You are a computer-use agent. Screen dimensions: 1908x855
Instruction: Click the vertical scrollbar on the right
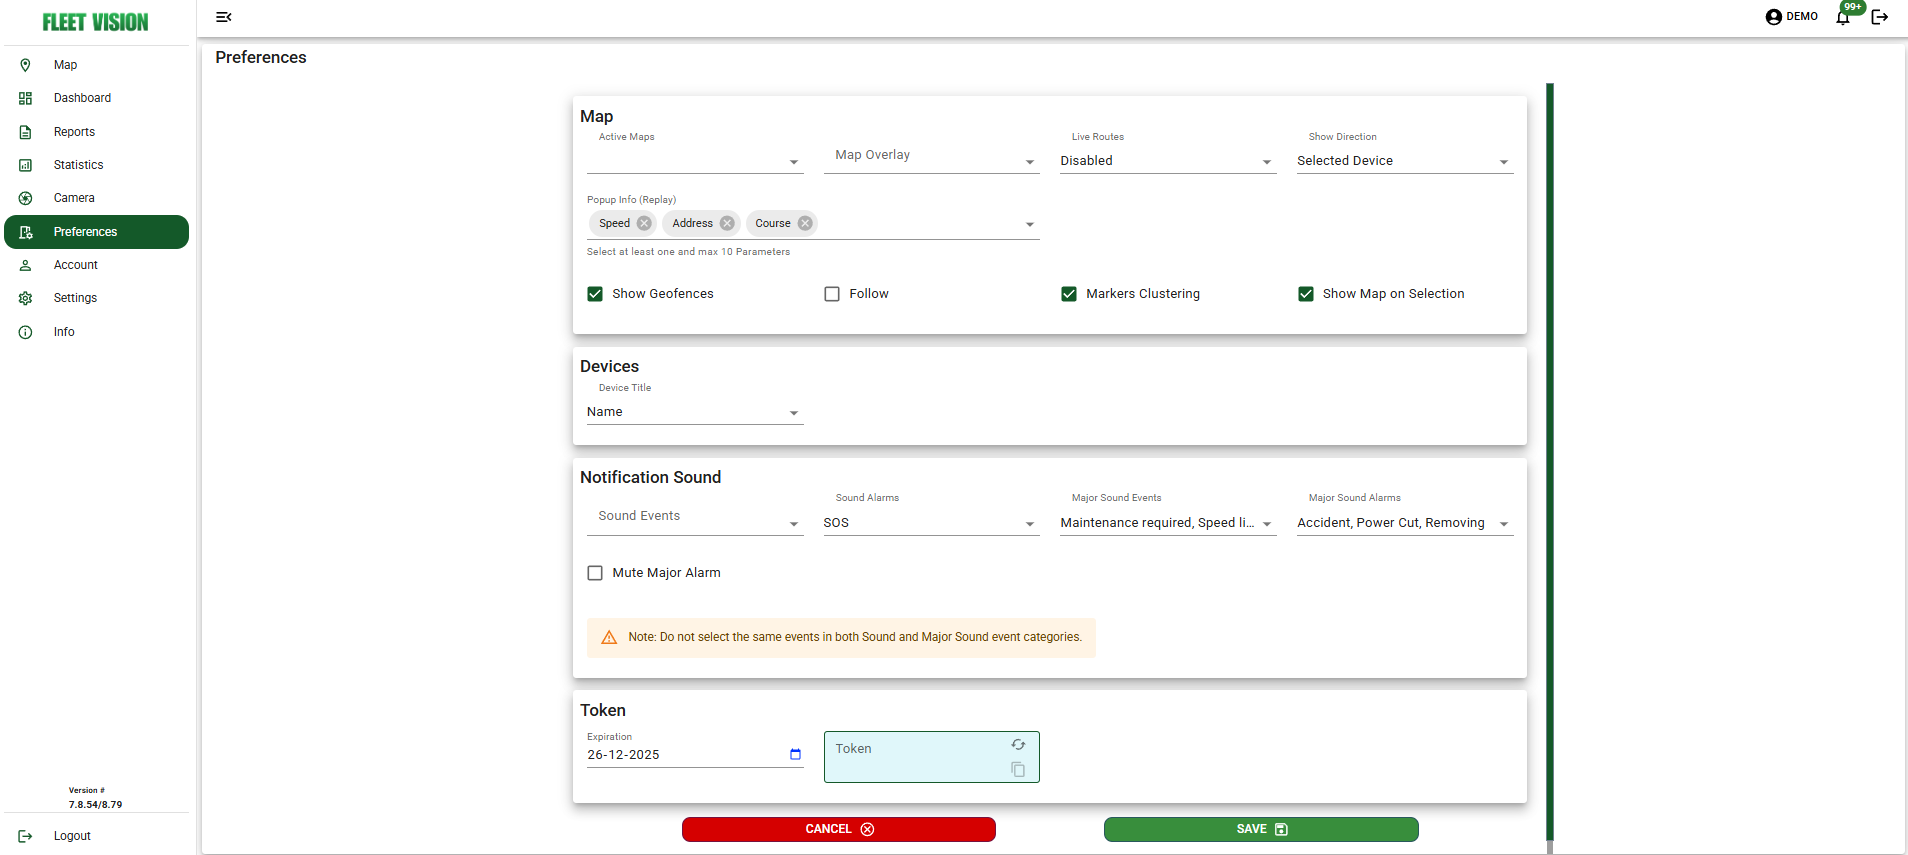[x=1549, y=460]
